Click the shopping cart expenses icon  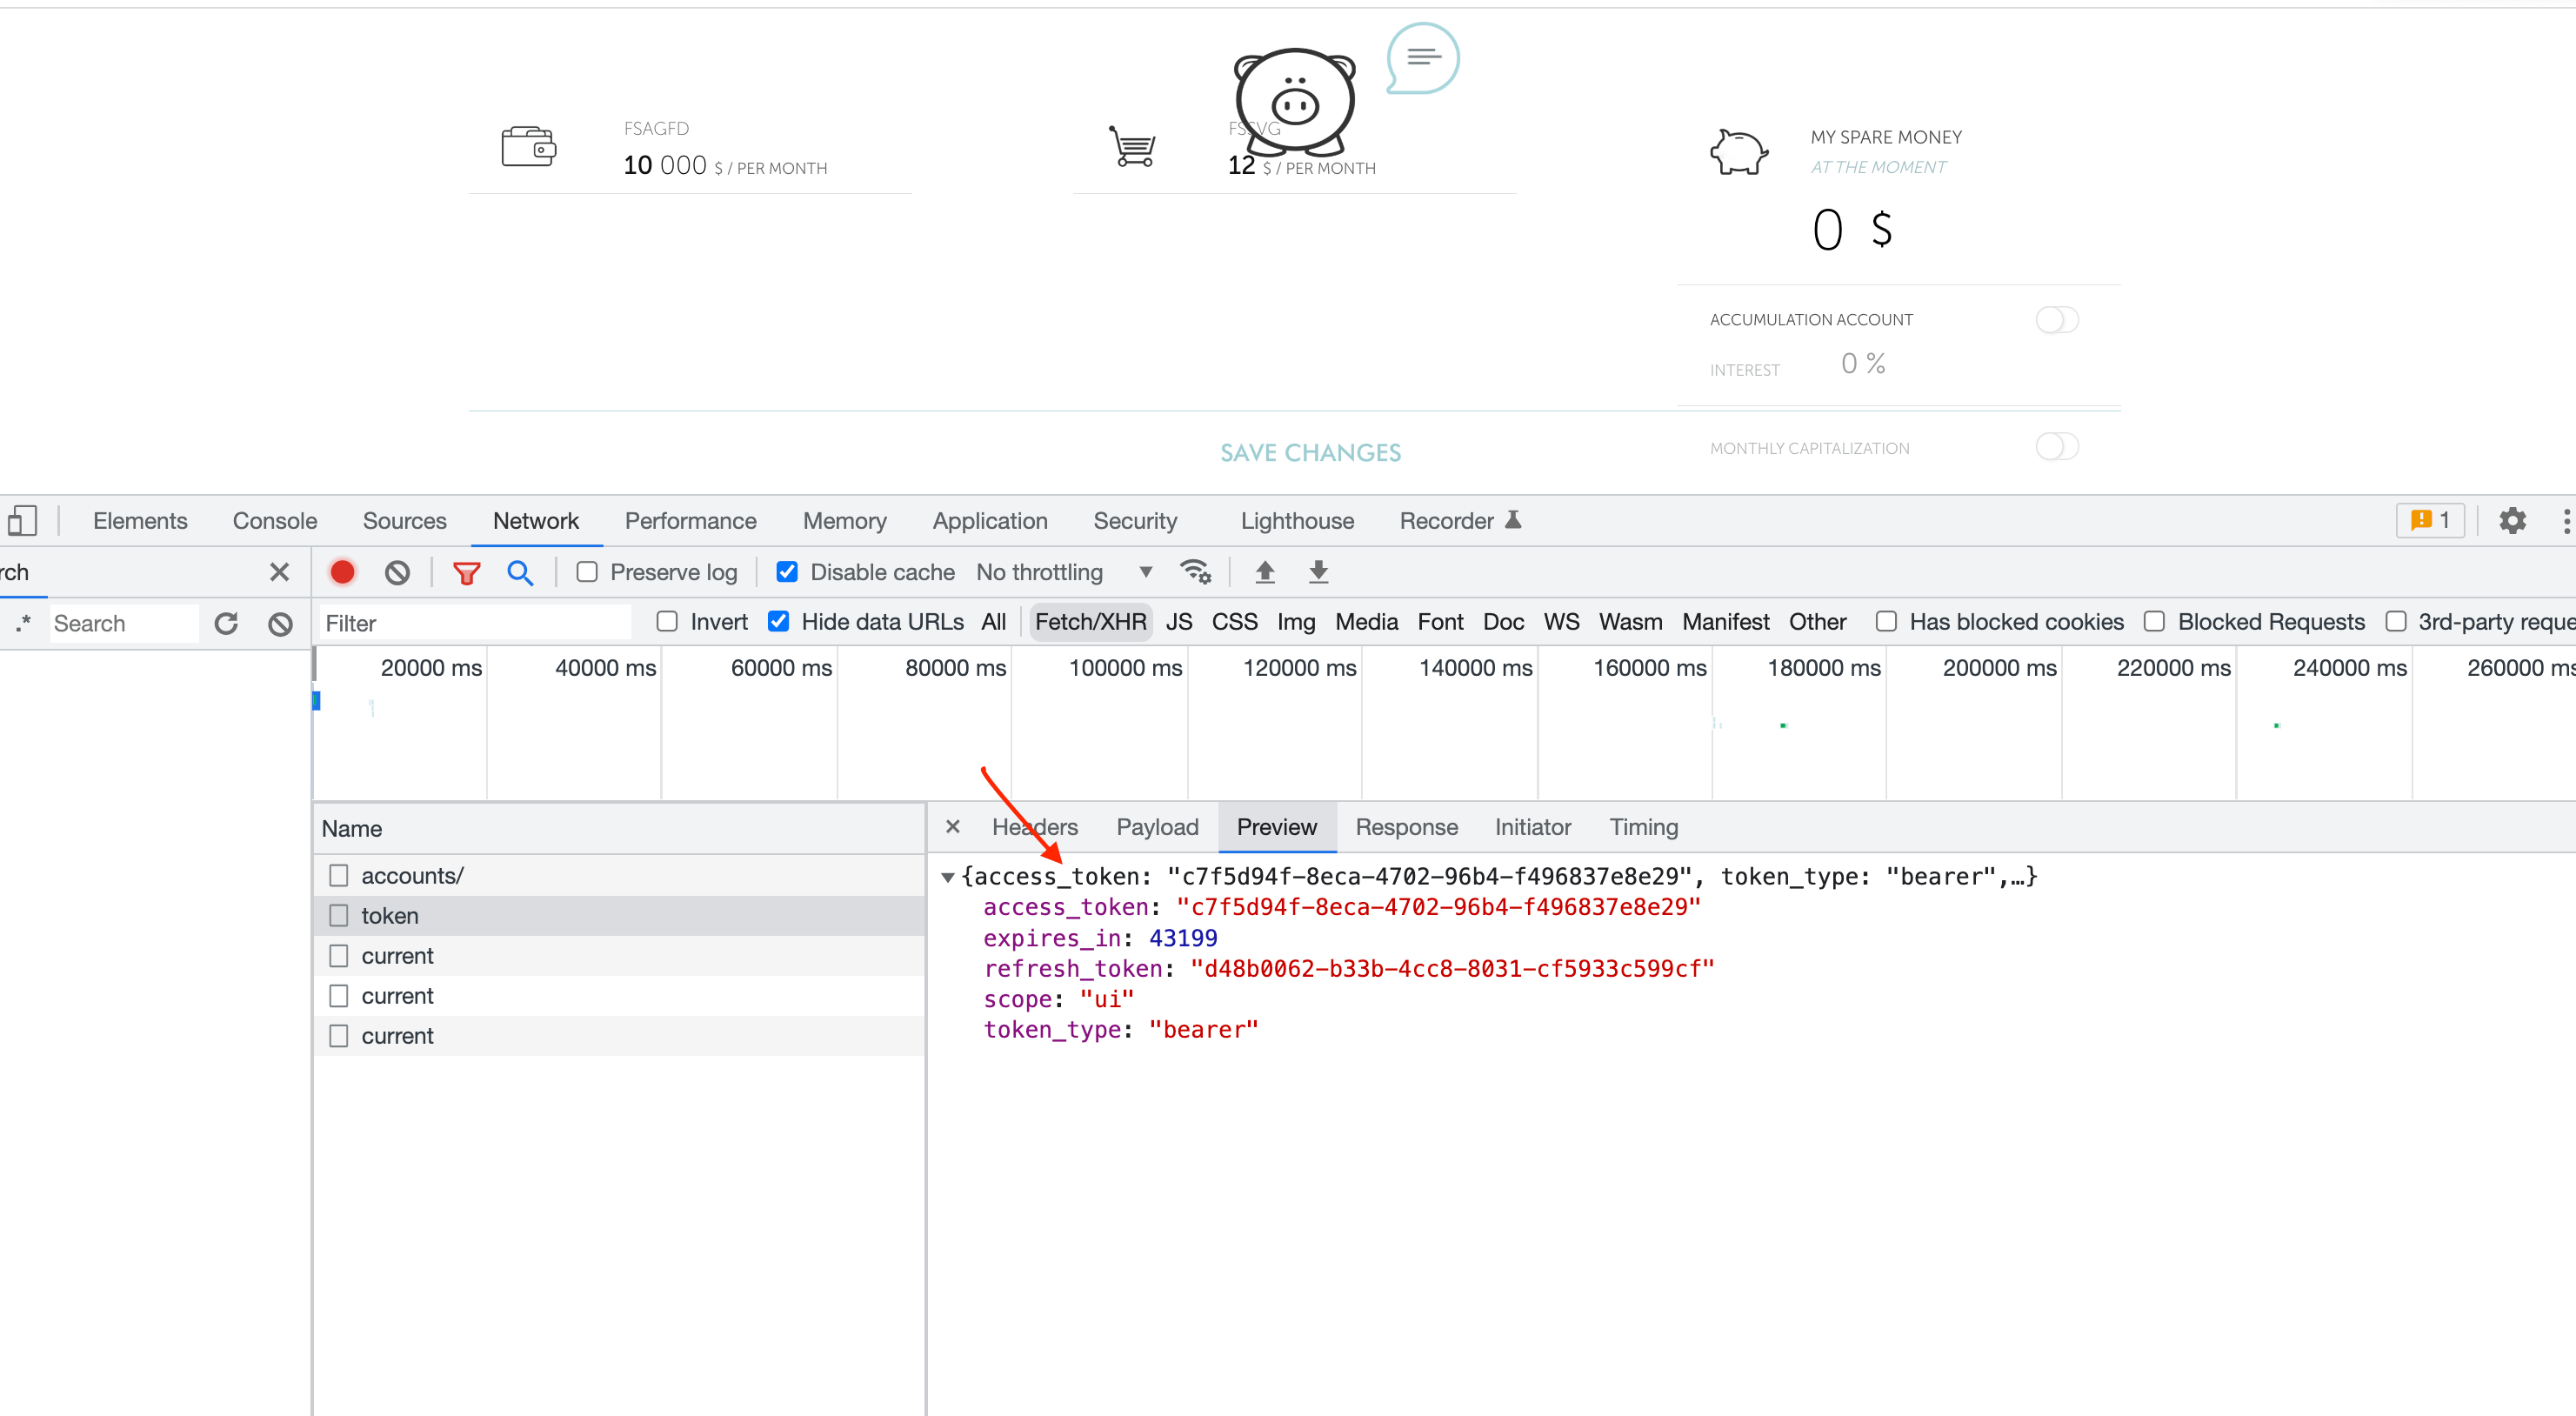click(x=1132, y=147)
